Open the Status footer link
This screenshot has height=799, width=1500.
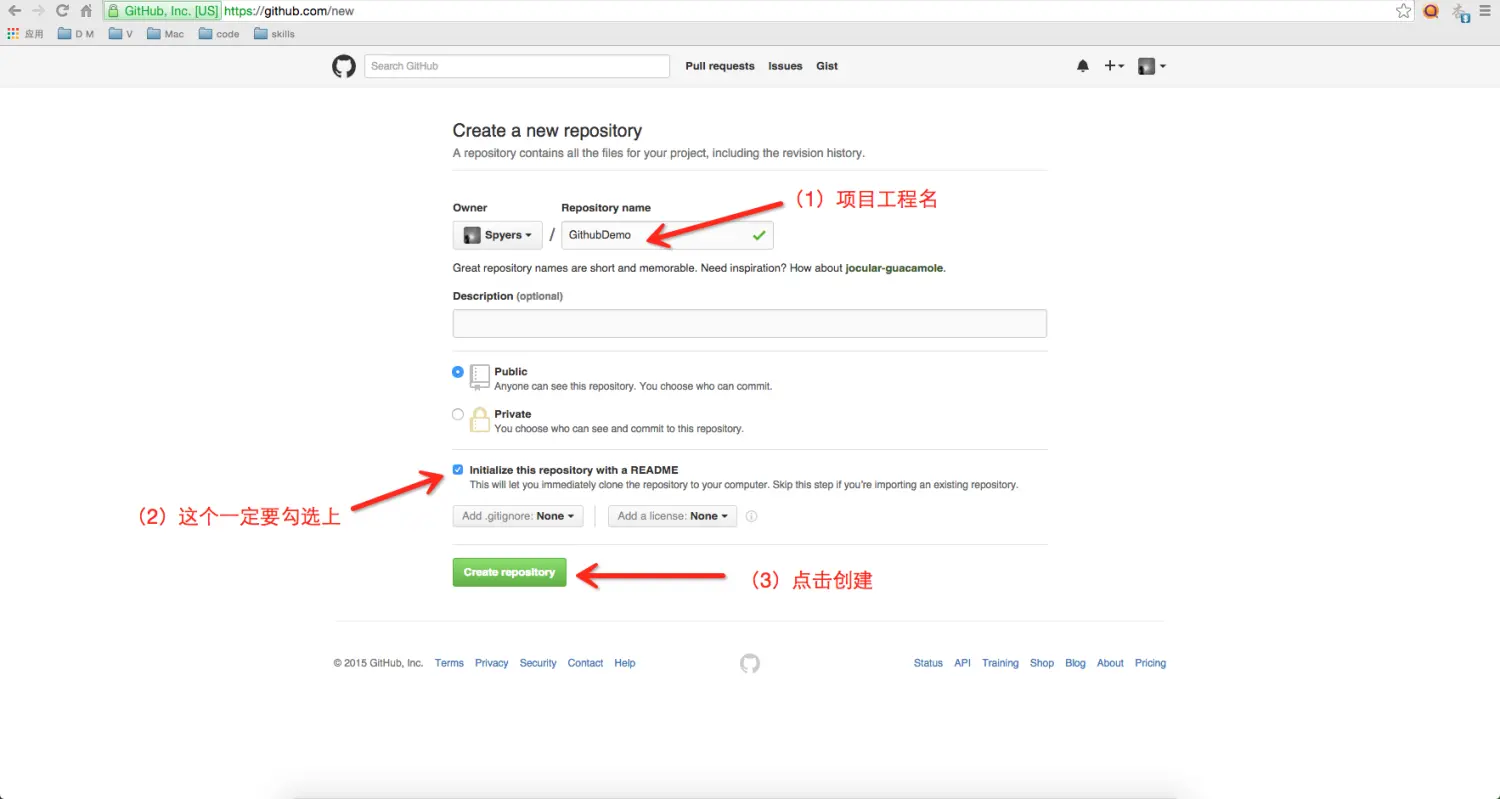[928, 663]
